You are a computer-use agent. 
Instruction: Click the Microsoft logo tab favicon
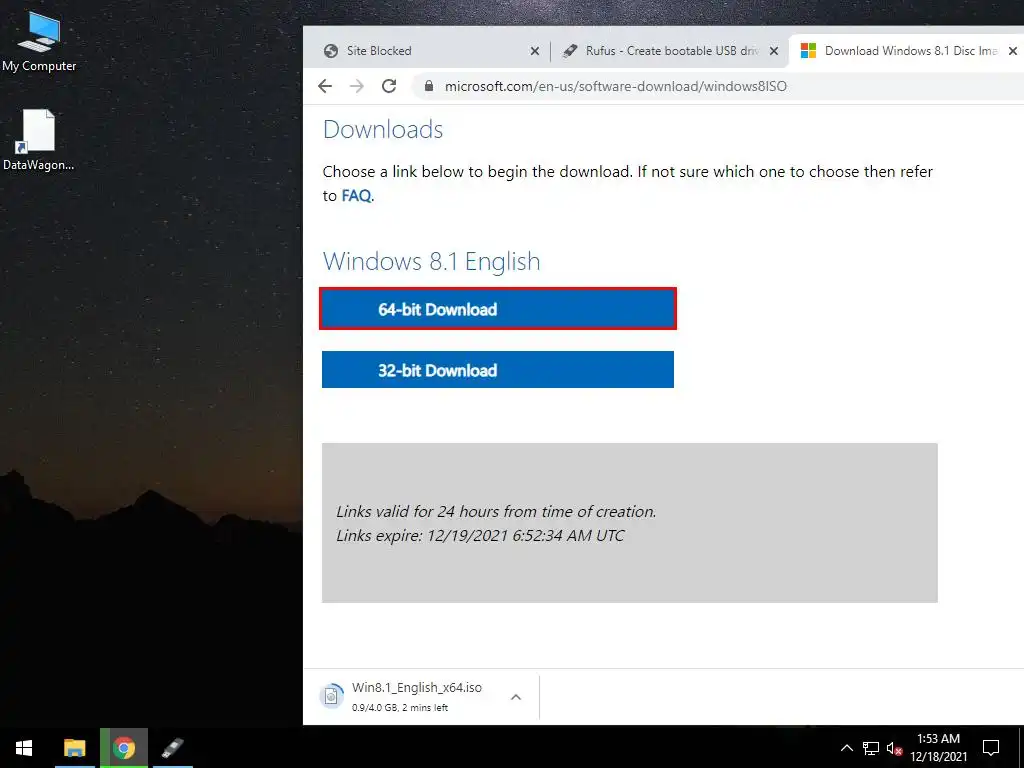tap(808, 51)
